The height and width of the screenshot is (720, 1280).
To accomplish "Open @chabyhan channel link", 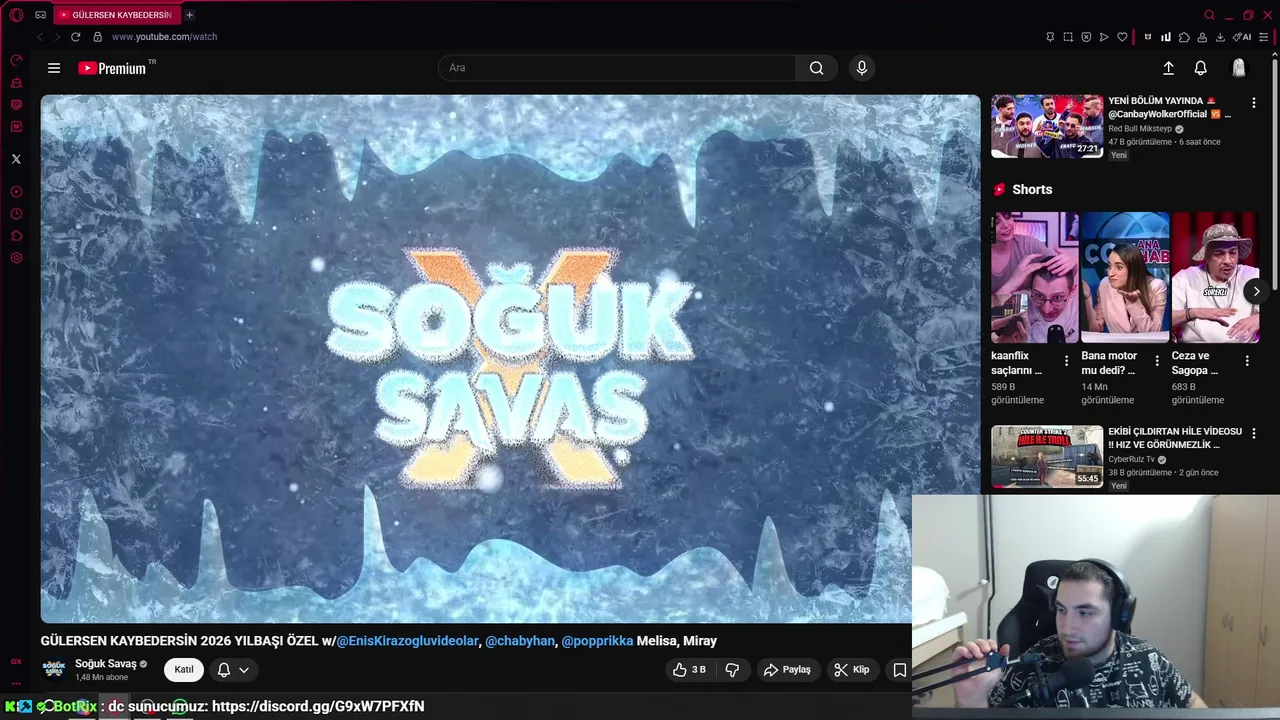I will tap(520, 641).
